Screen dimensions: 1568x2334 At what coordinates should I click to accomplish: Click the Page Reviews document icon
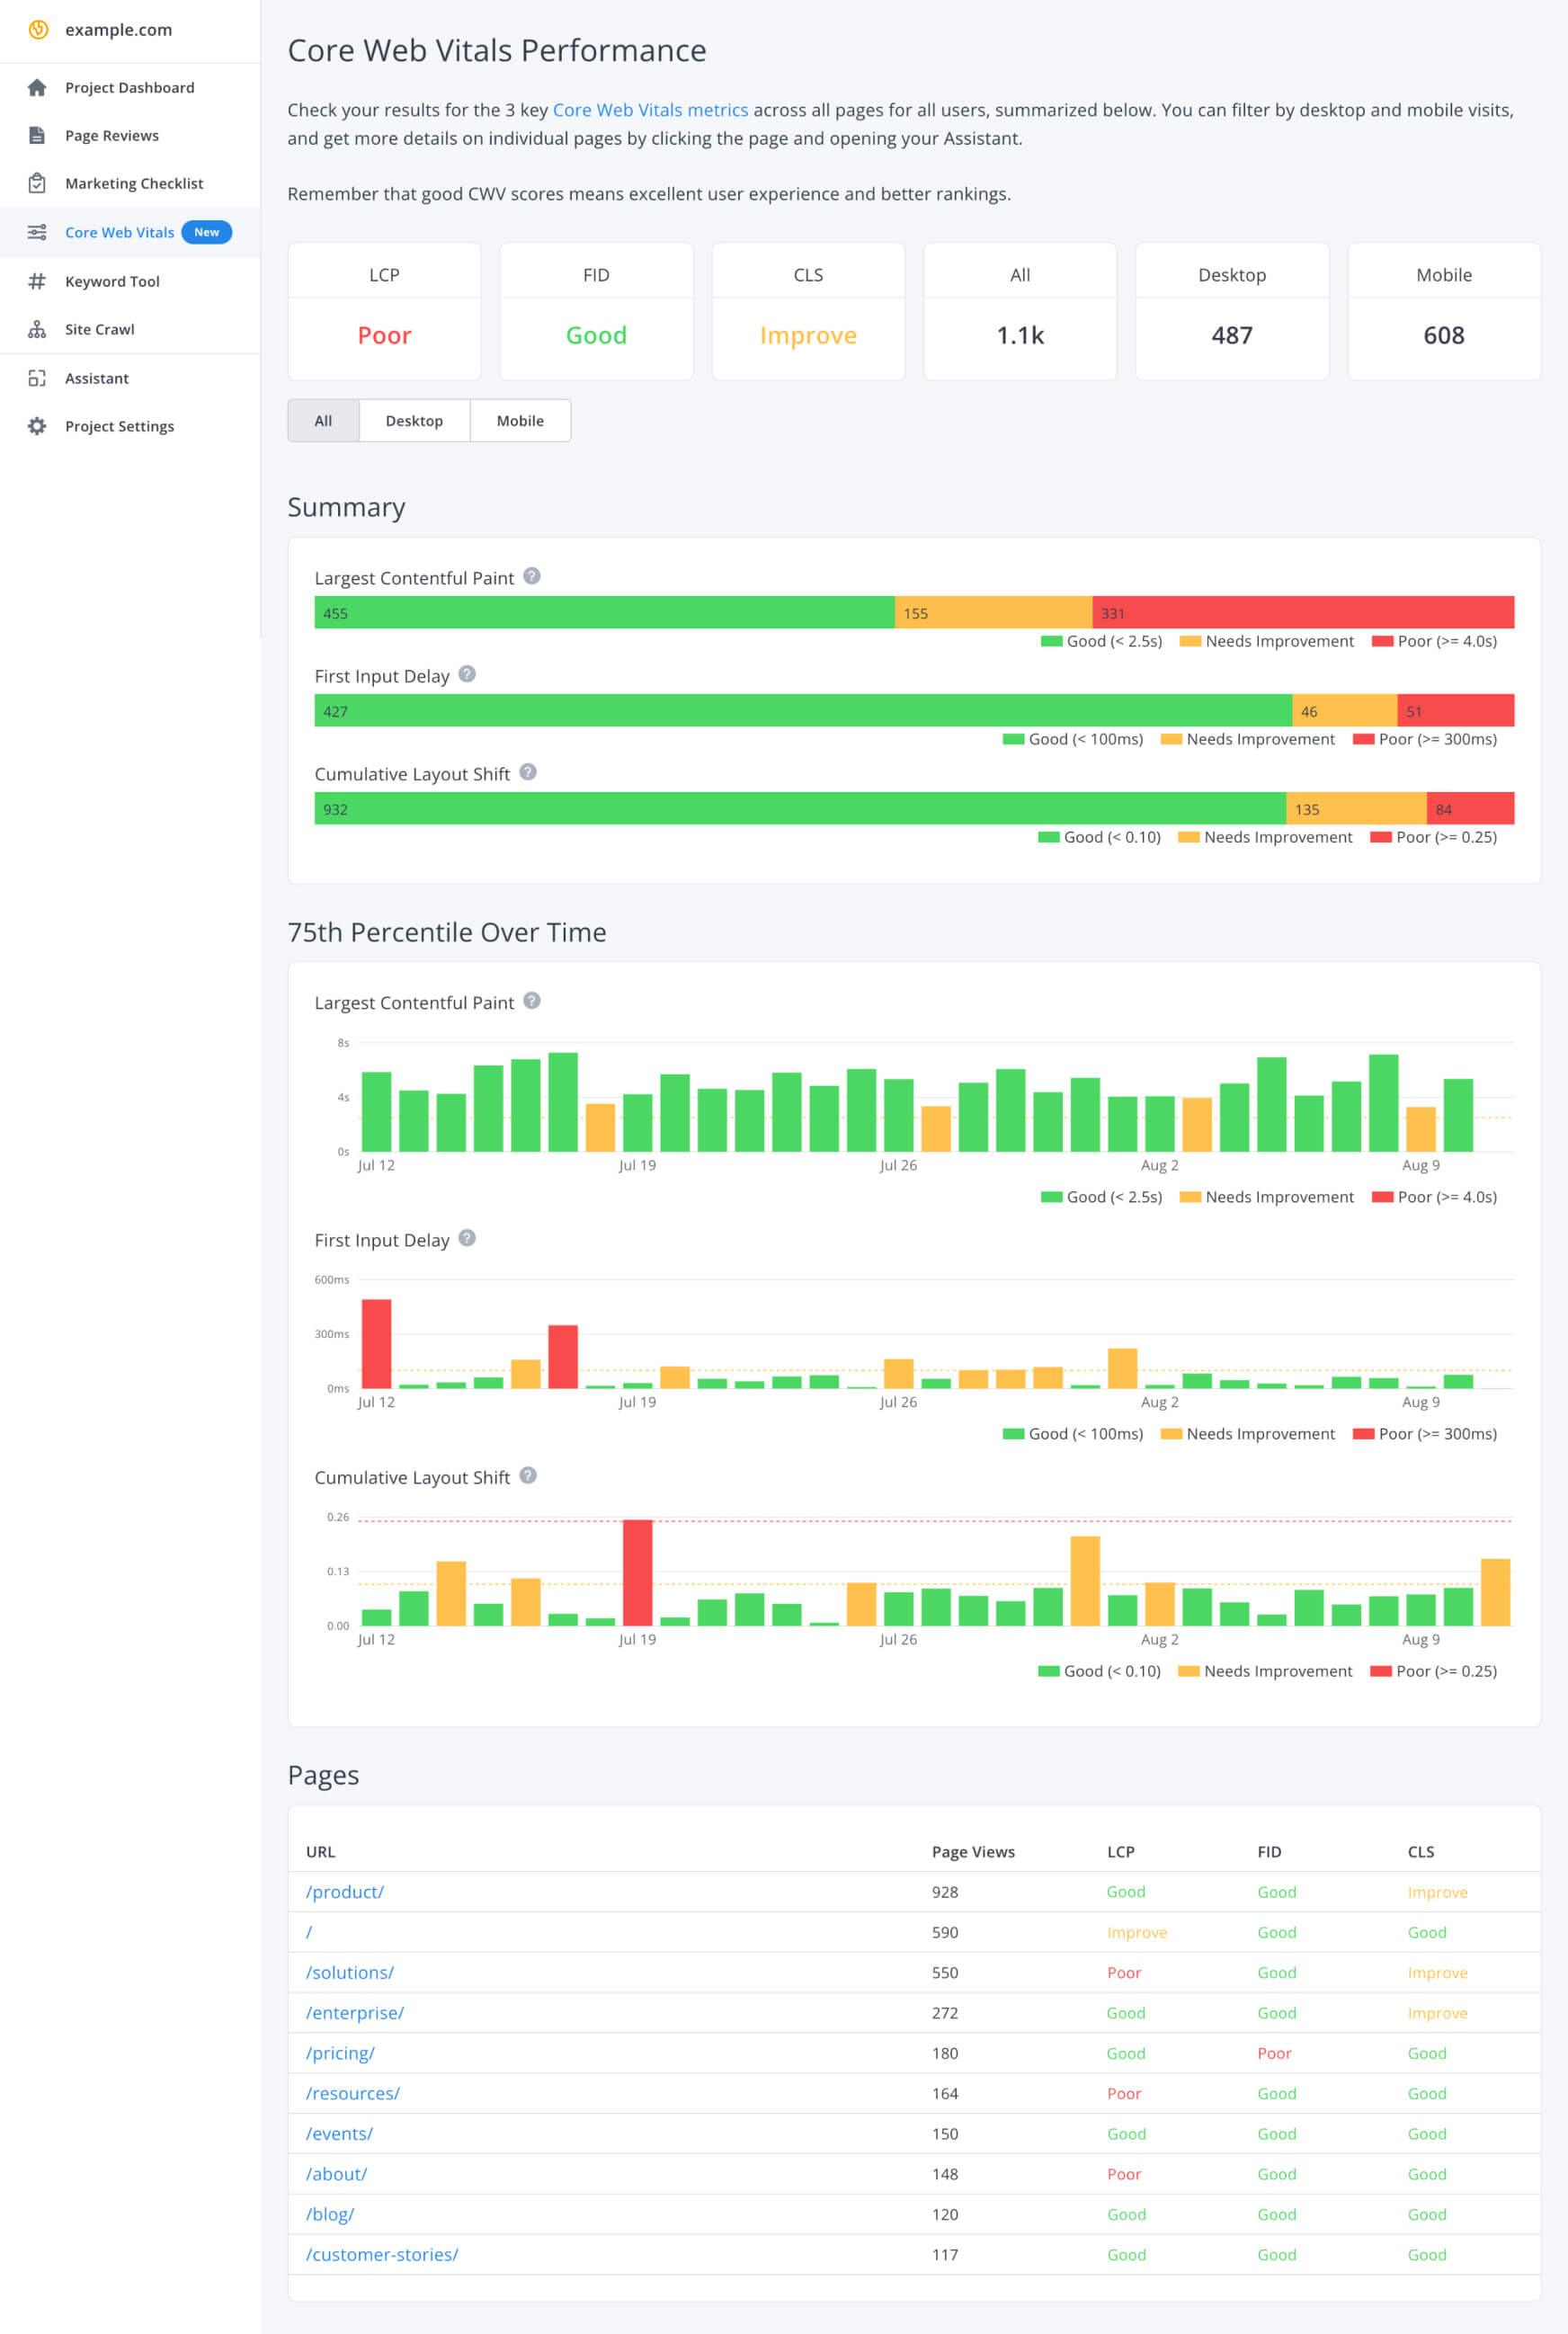point(37,136)
